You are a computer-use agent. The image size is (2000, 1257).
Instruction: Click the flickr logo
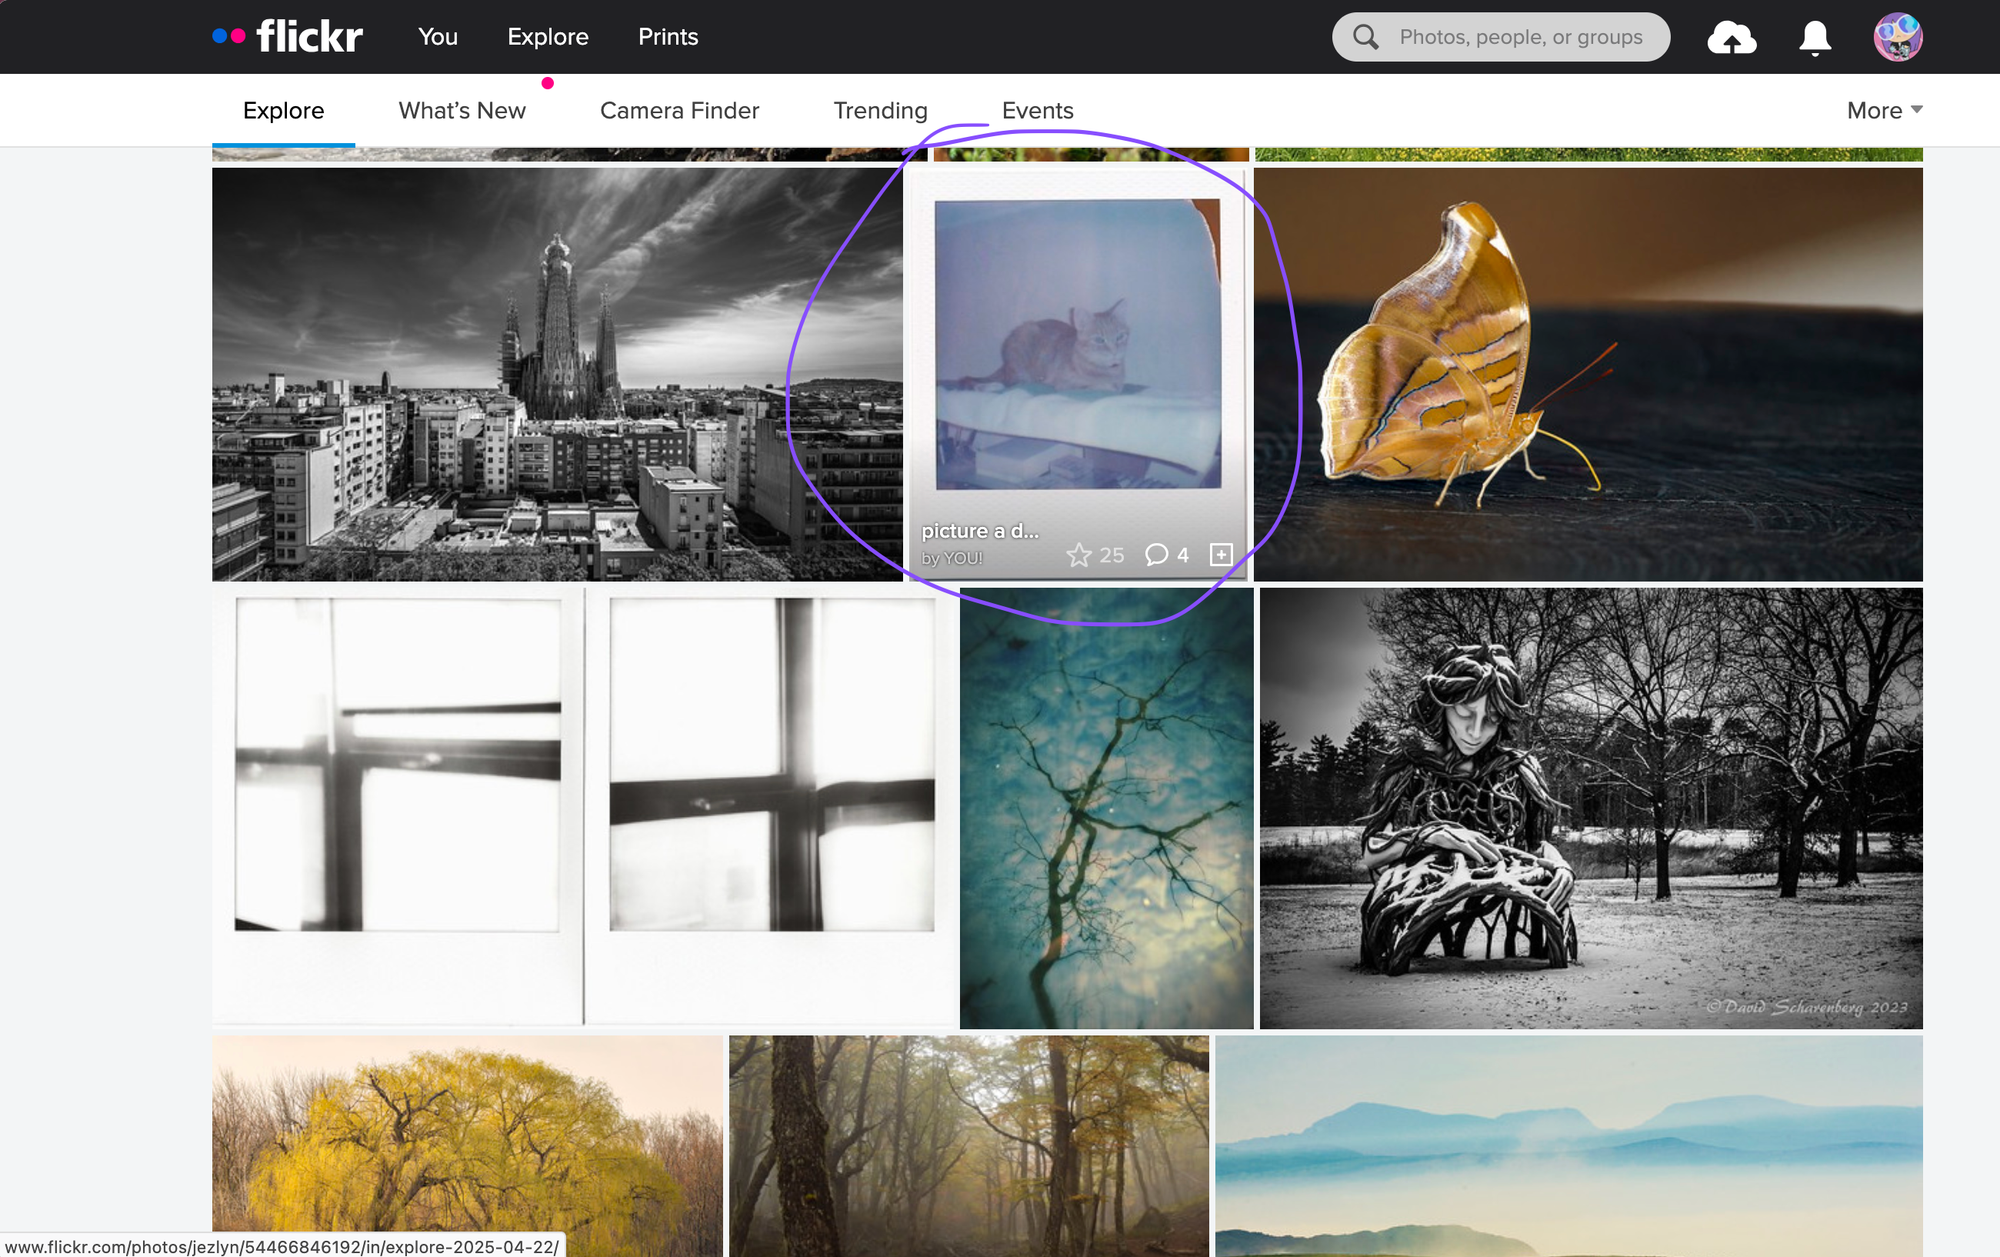click(310, 36)
